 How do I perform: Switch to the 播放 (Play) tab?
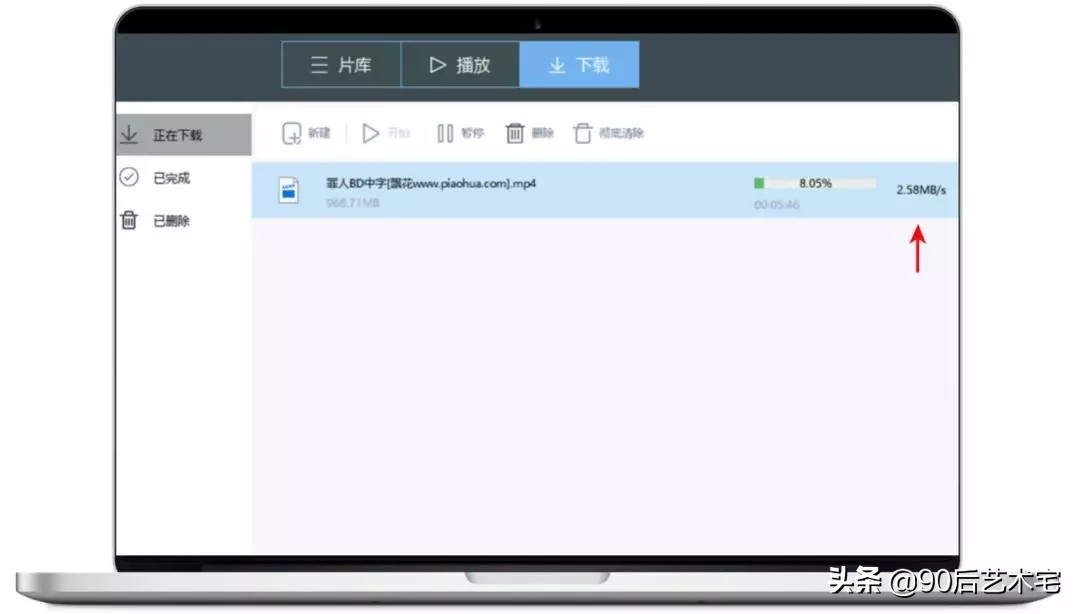461,64
